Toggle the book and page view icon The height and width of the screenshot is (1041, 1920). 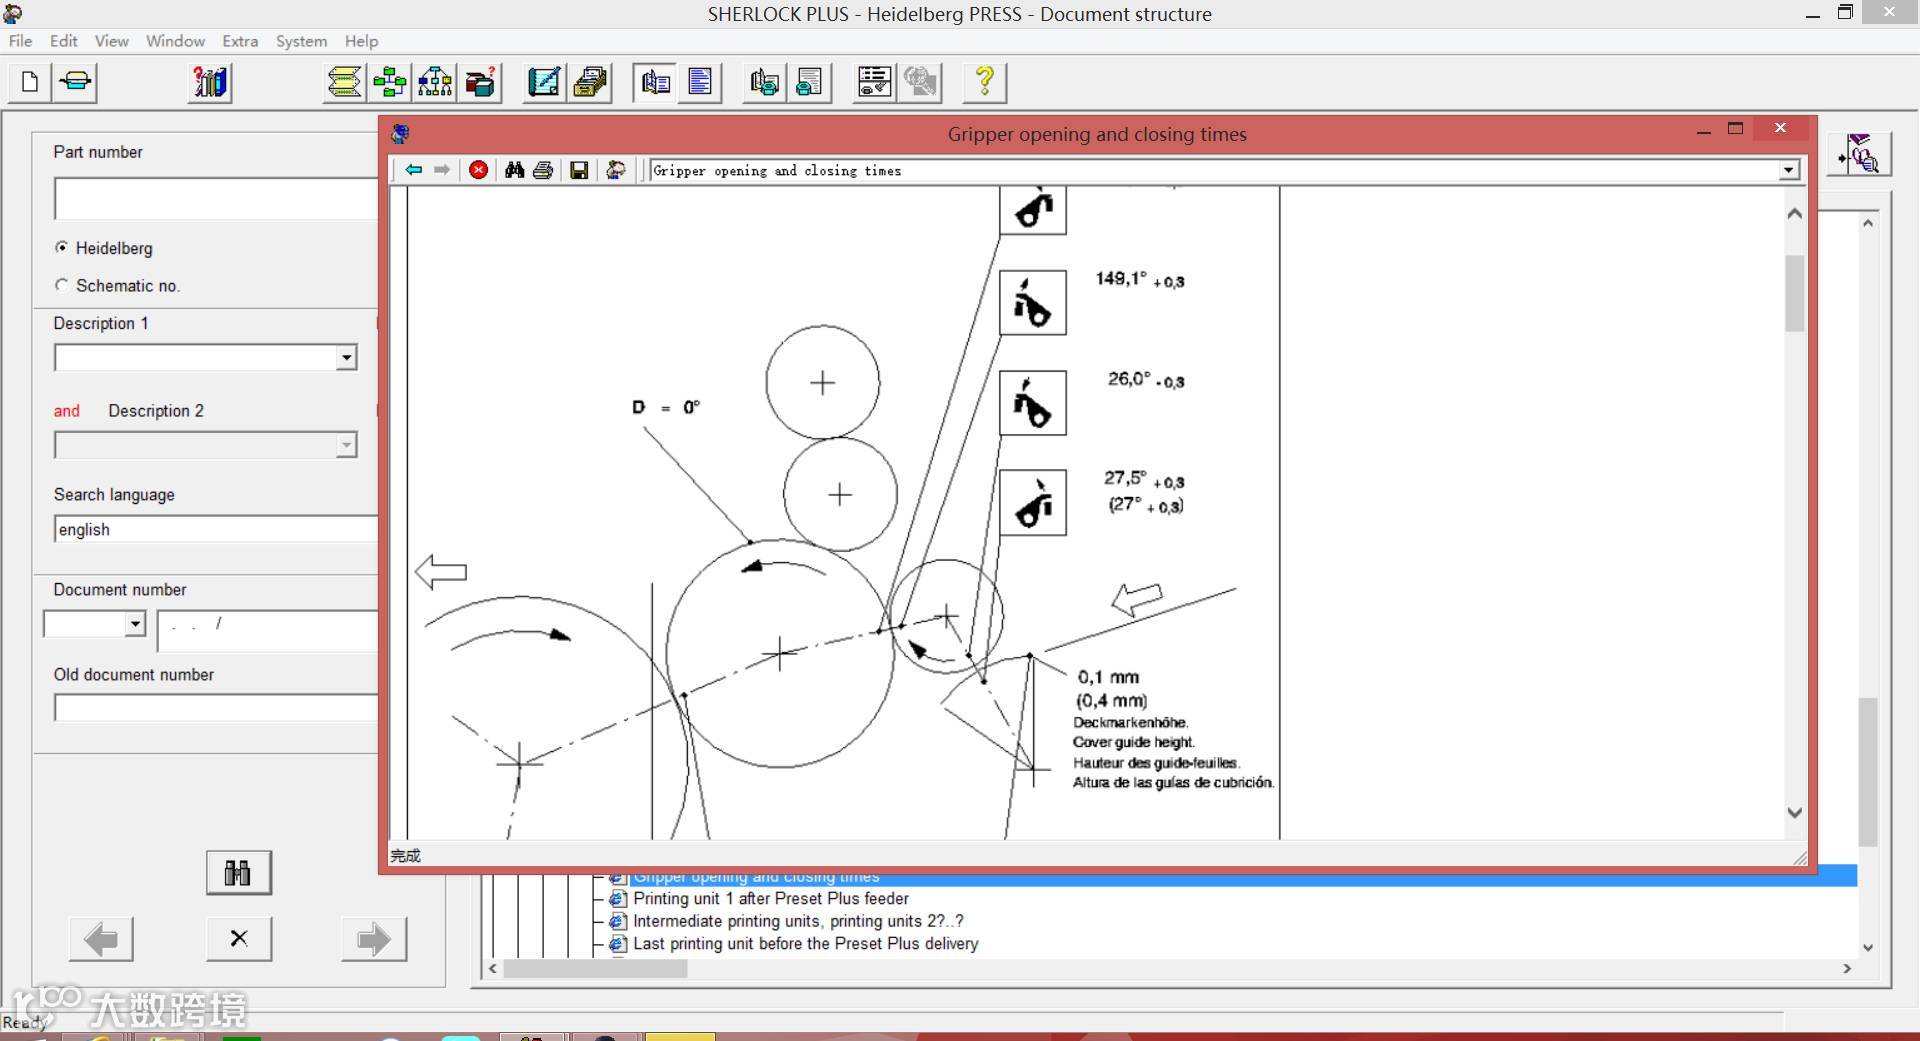tap(656, 82)
